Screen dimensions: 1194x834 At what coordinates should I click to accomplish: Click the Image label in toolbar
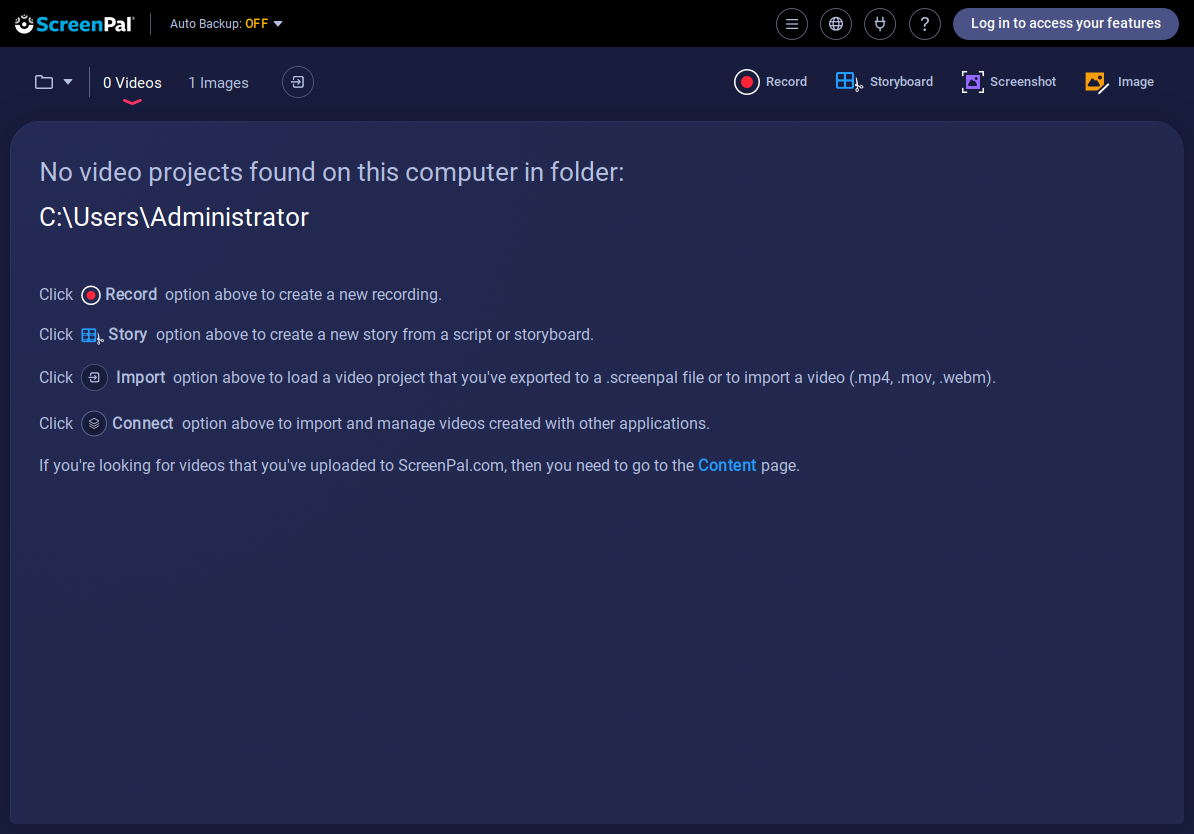point(1135,81)
